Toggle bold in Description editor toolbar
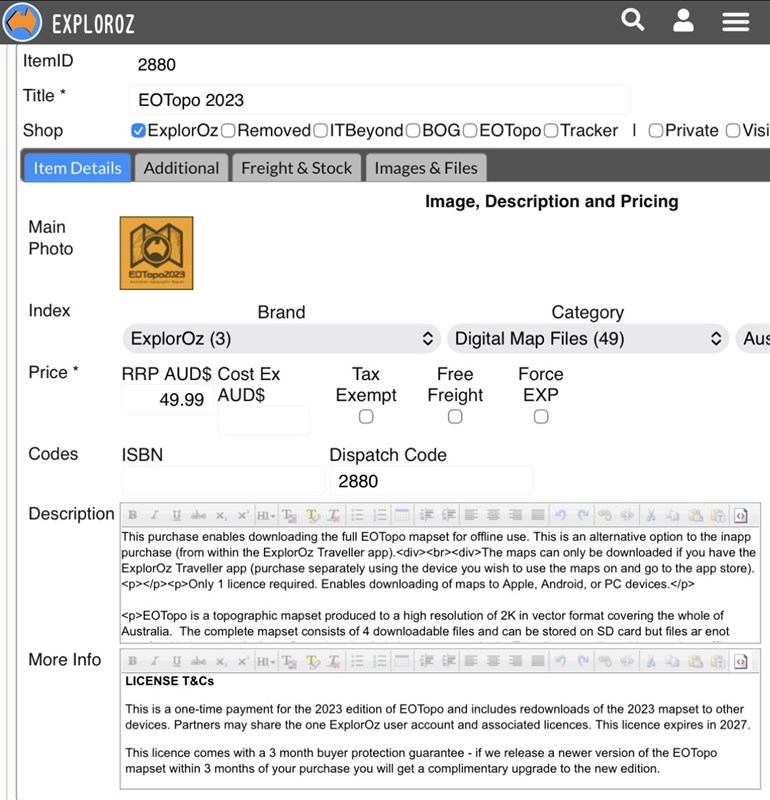 tap(133, 515)
